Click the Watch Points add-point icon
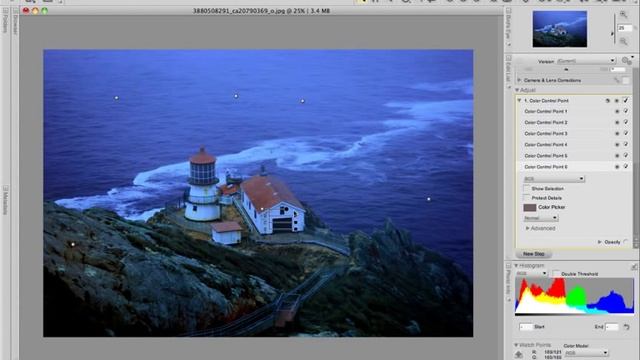Screen dimensions: 640x360 [519, 354]
